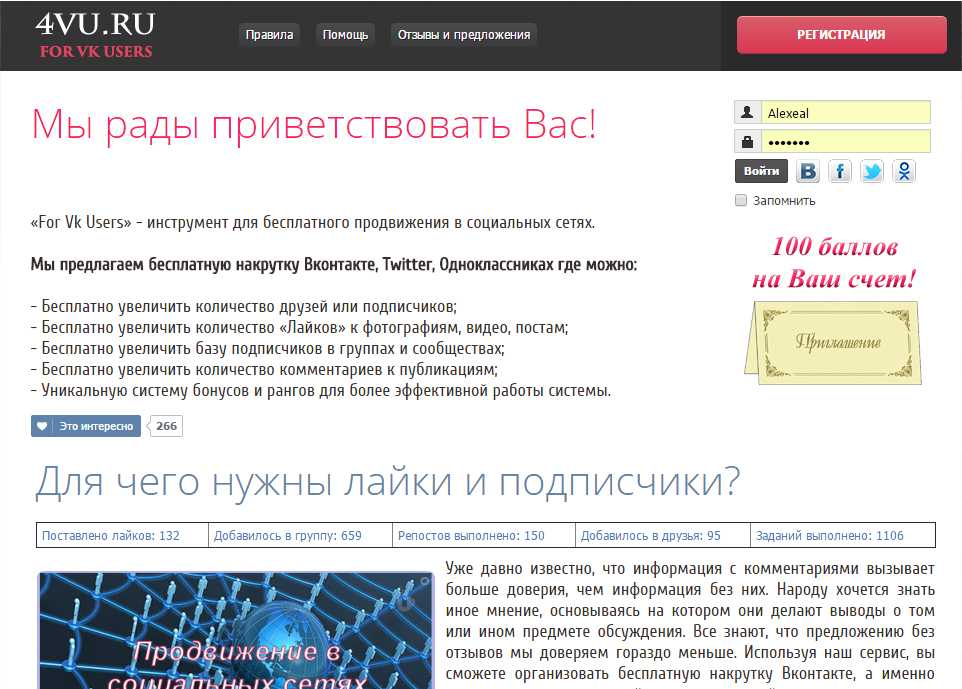Click the 4VU.RU site logo
This screenshot has height=689, width=962.
tap(95, 35)
